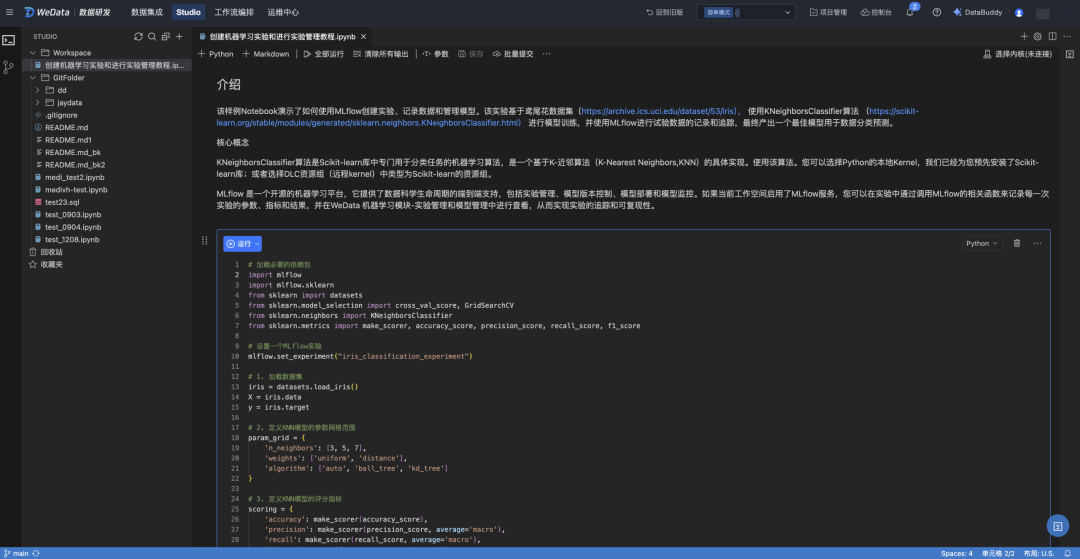
Task: Open the run options dropdown arrow
Action: (258, 244)
